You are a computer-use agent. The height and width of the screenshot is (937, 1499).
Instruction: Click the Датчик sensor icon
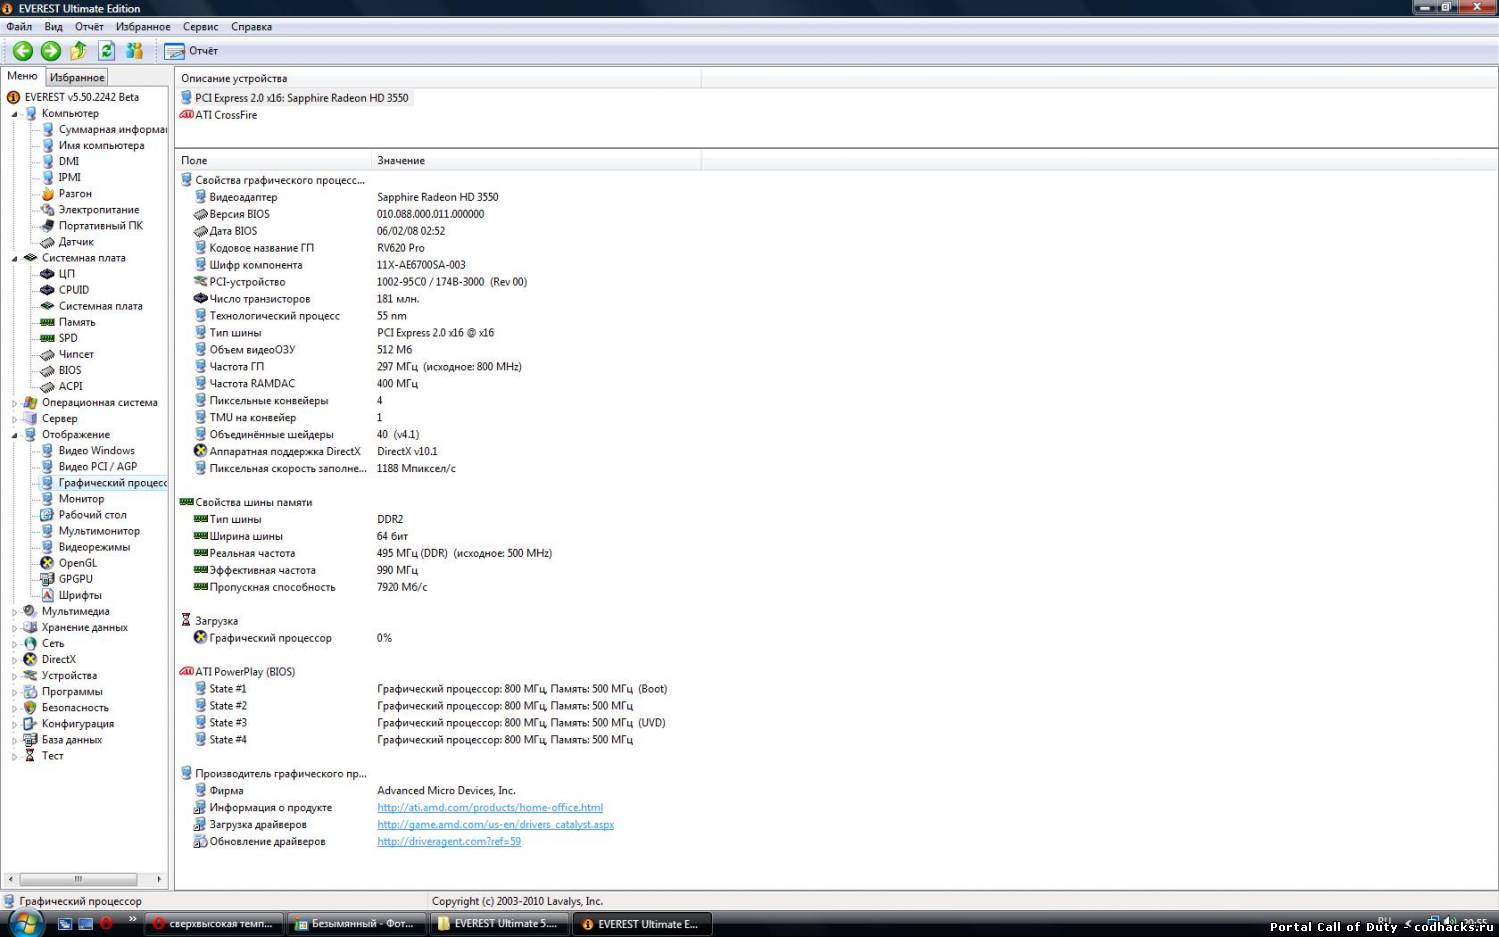point(47,242)
